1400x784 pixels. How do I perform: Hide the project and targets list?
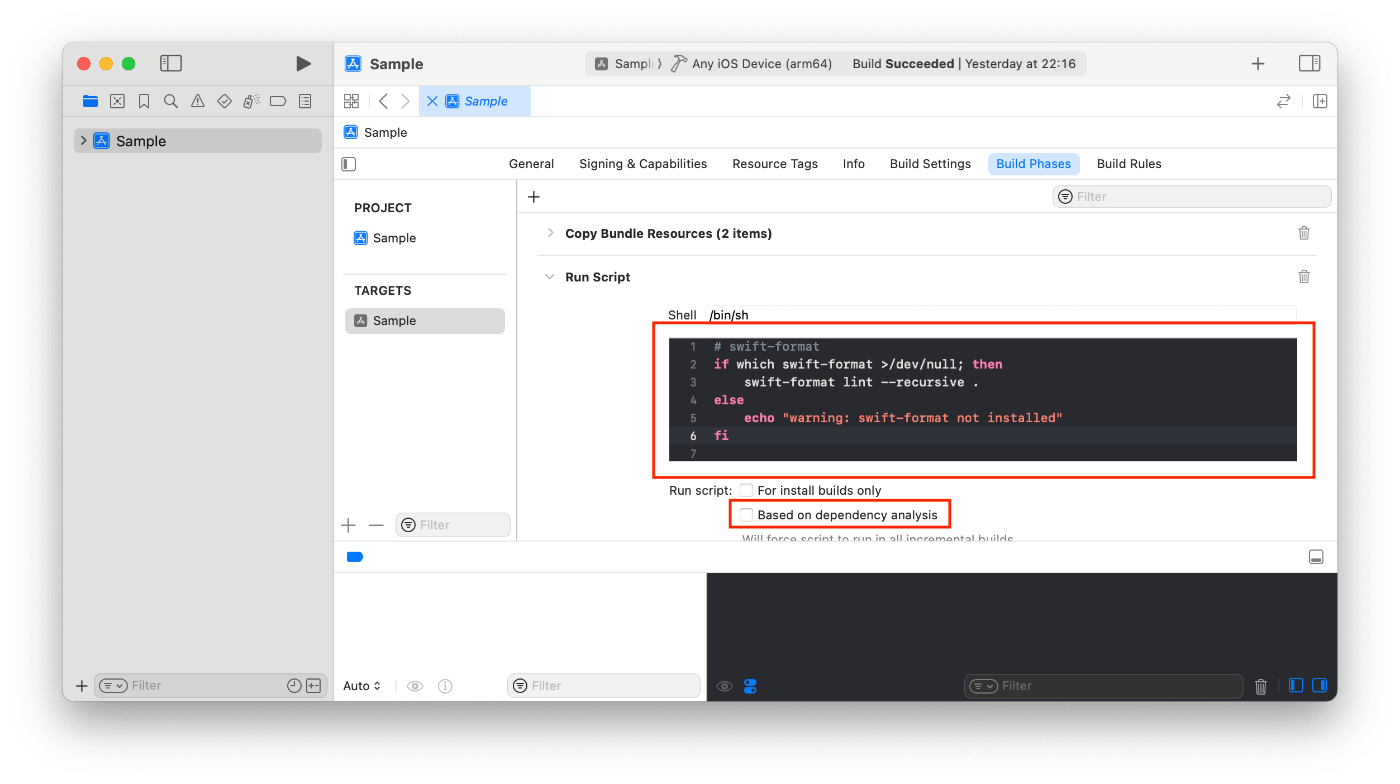(x=349, y=164)
